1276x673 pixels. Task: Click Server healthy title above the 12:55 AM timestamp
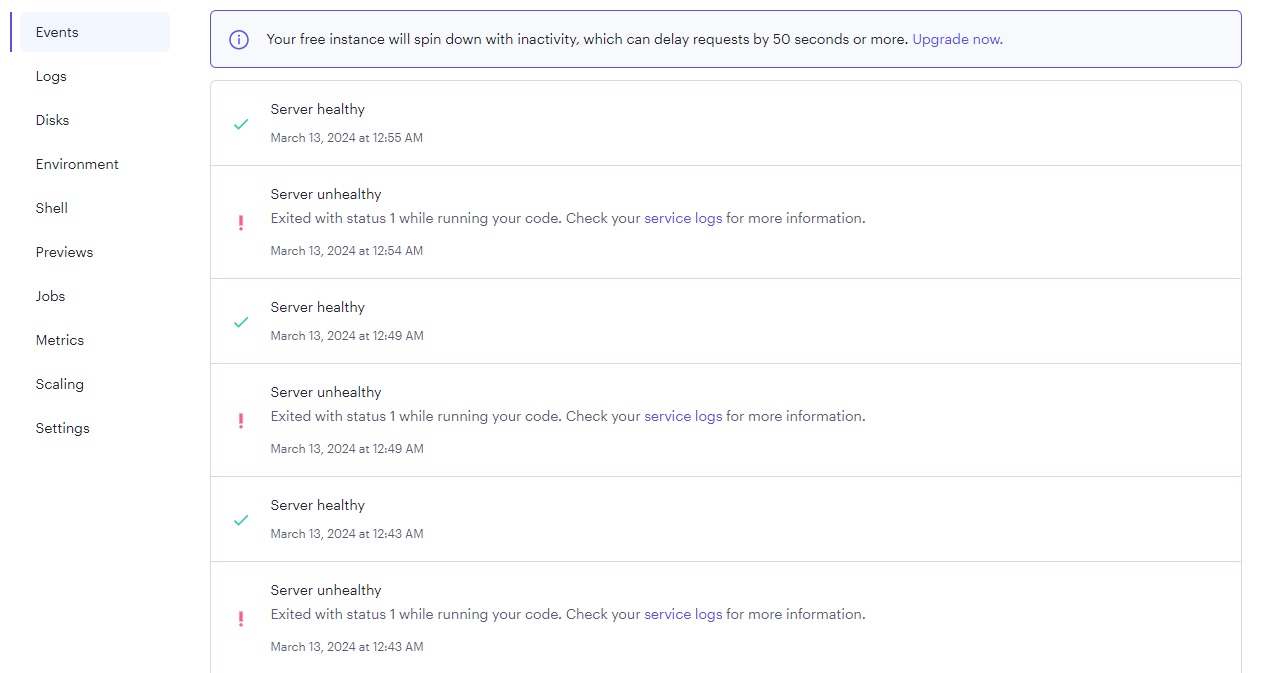318,109
